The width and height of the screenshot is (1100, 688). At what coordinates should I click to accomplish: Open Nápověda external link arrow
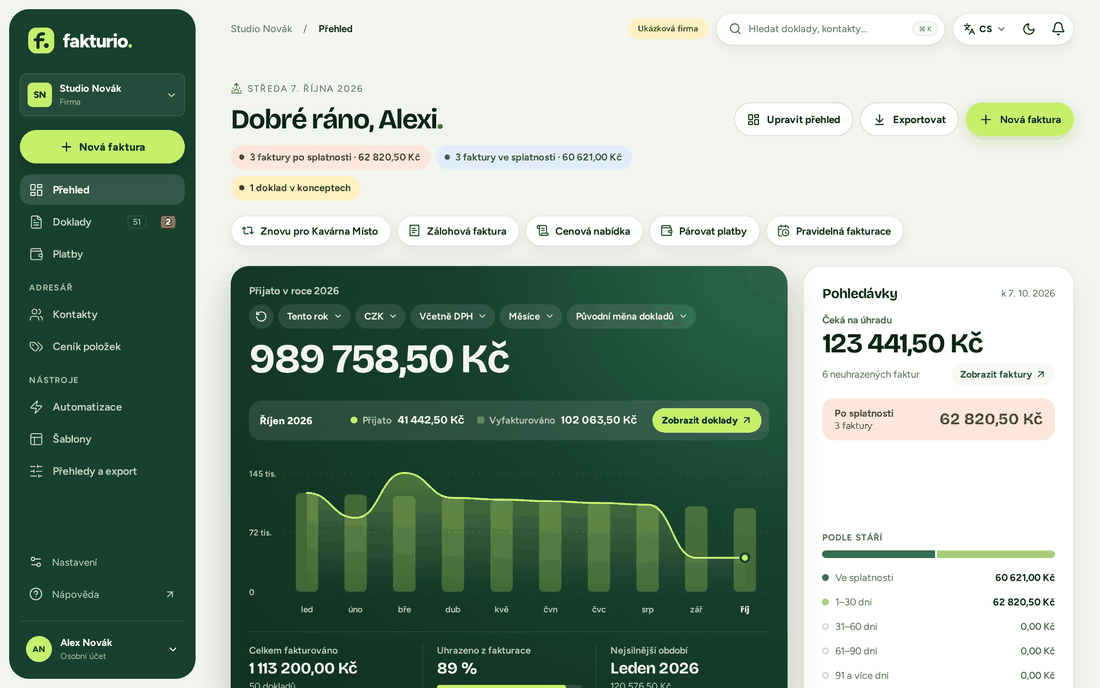tap(170, 595)
